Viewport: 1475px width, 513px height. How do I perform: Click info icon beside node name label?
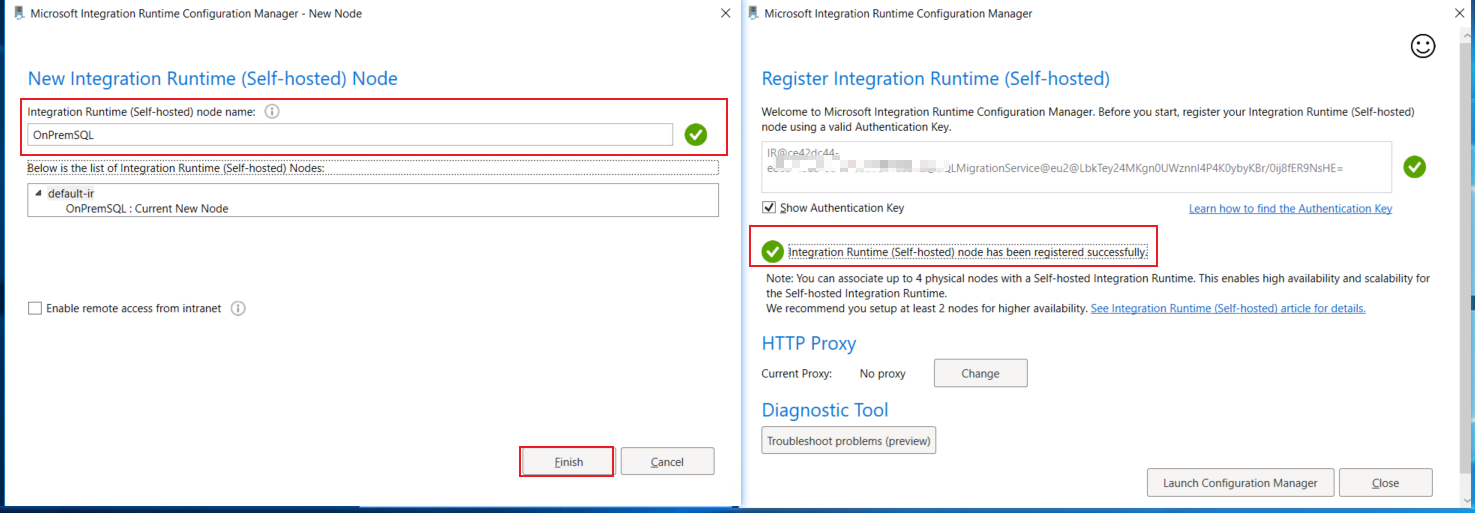pos(272,112)
